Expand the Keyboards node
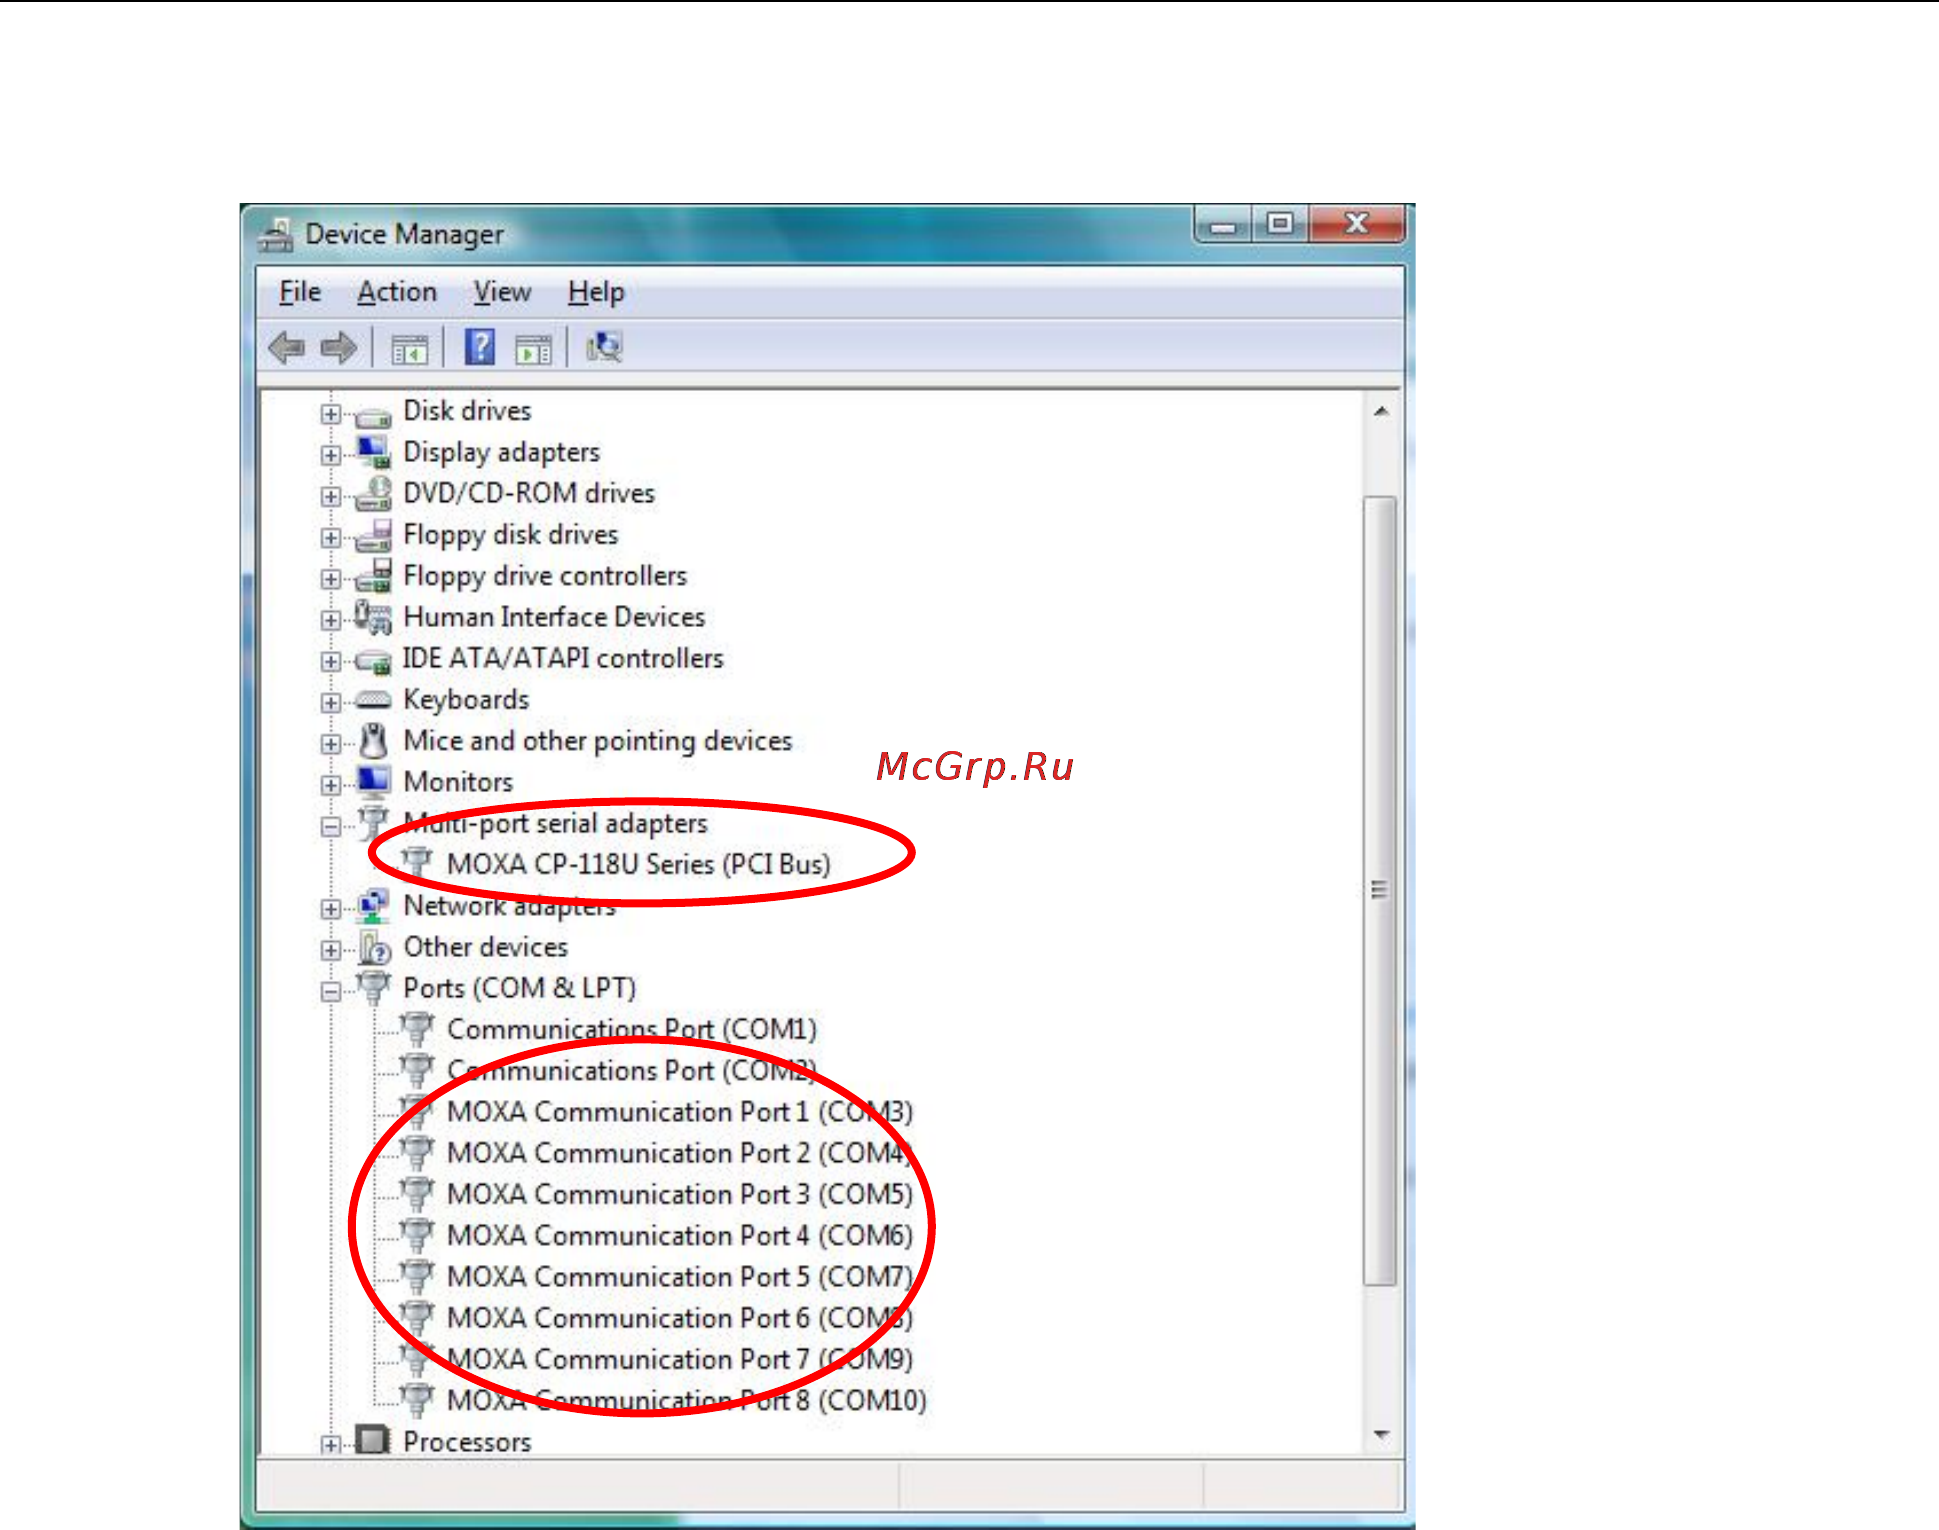This screenshot has height=1530, width=1939. click(331, 702)
